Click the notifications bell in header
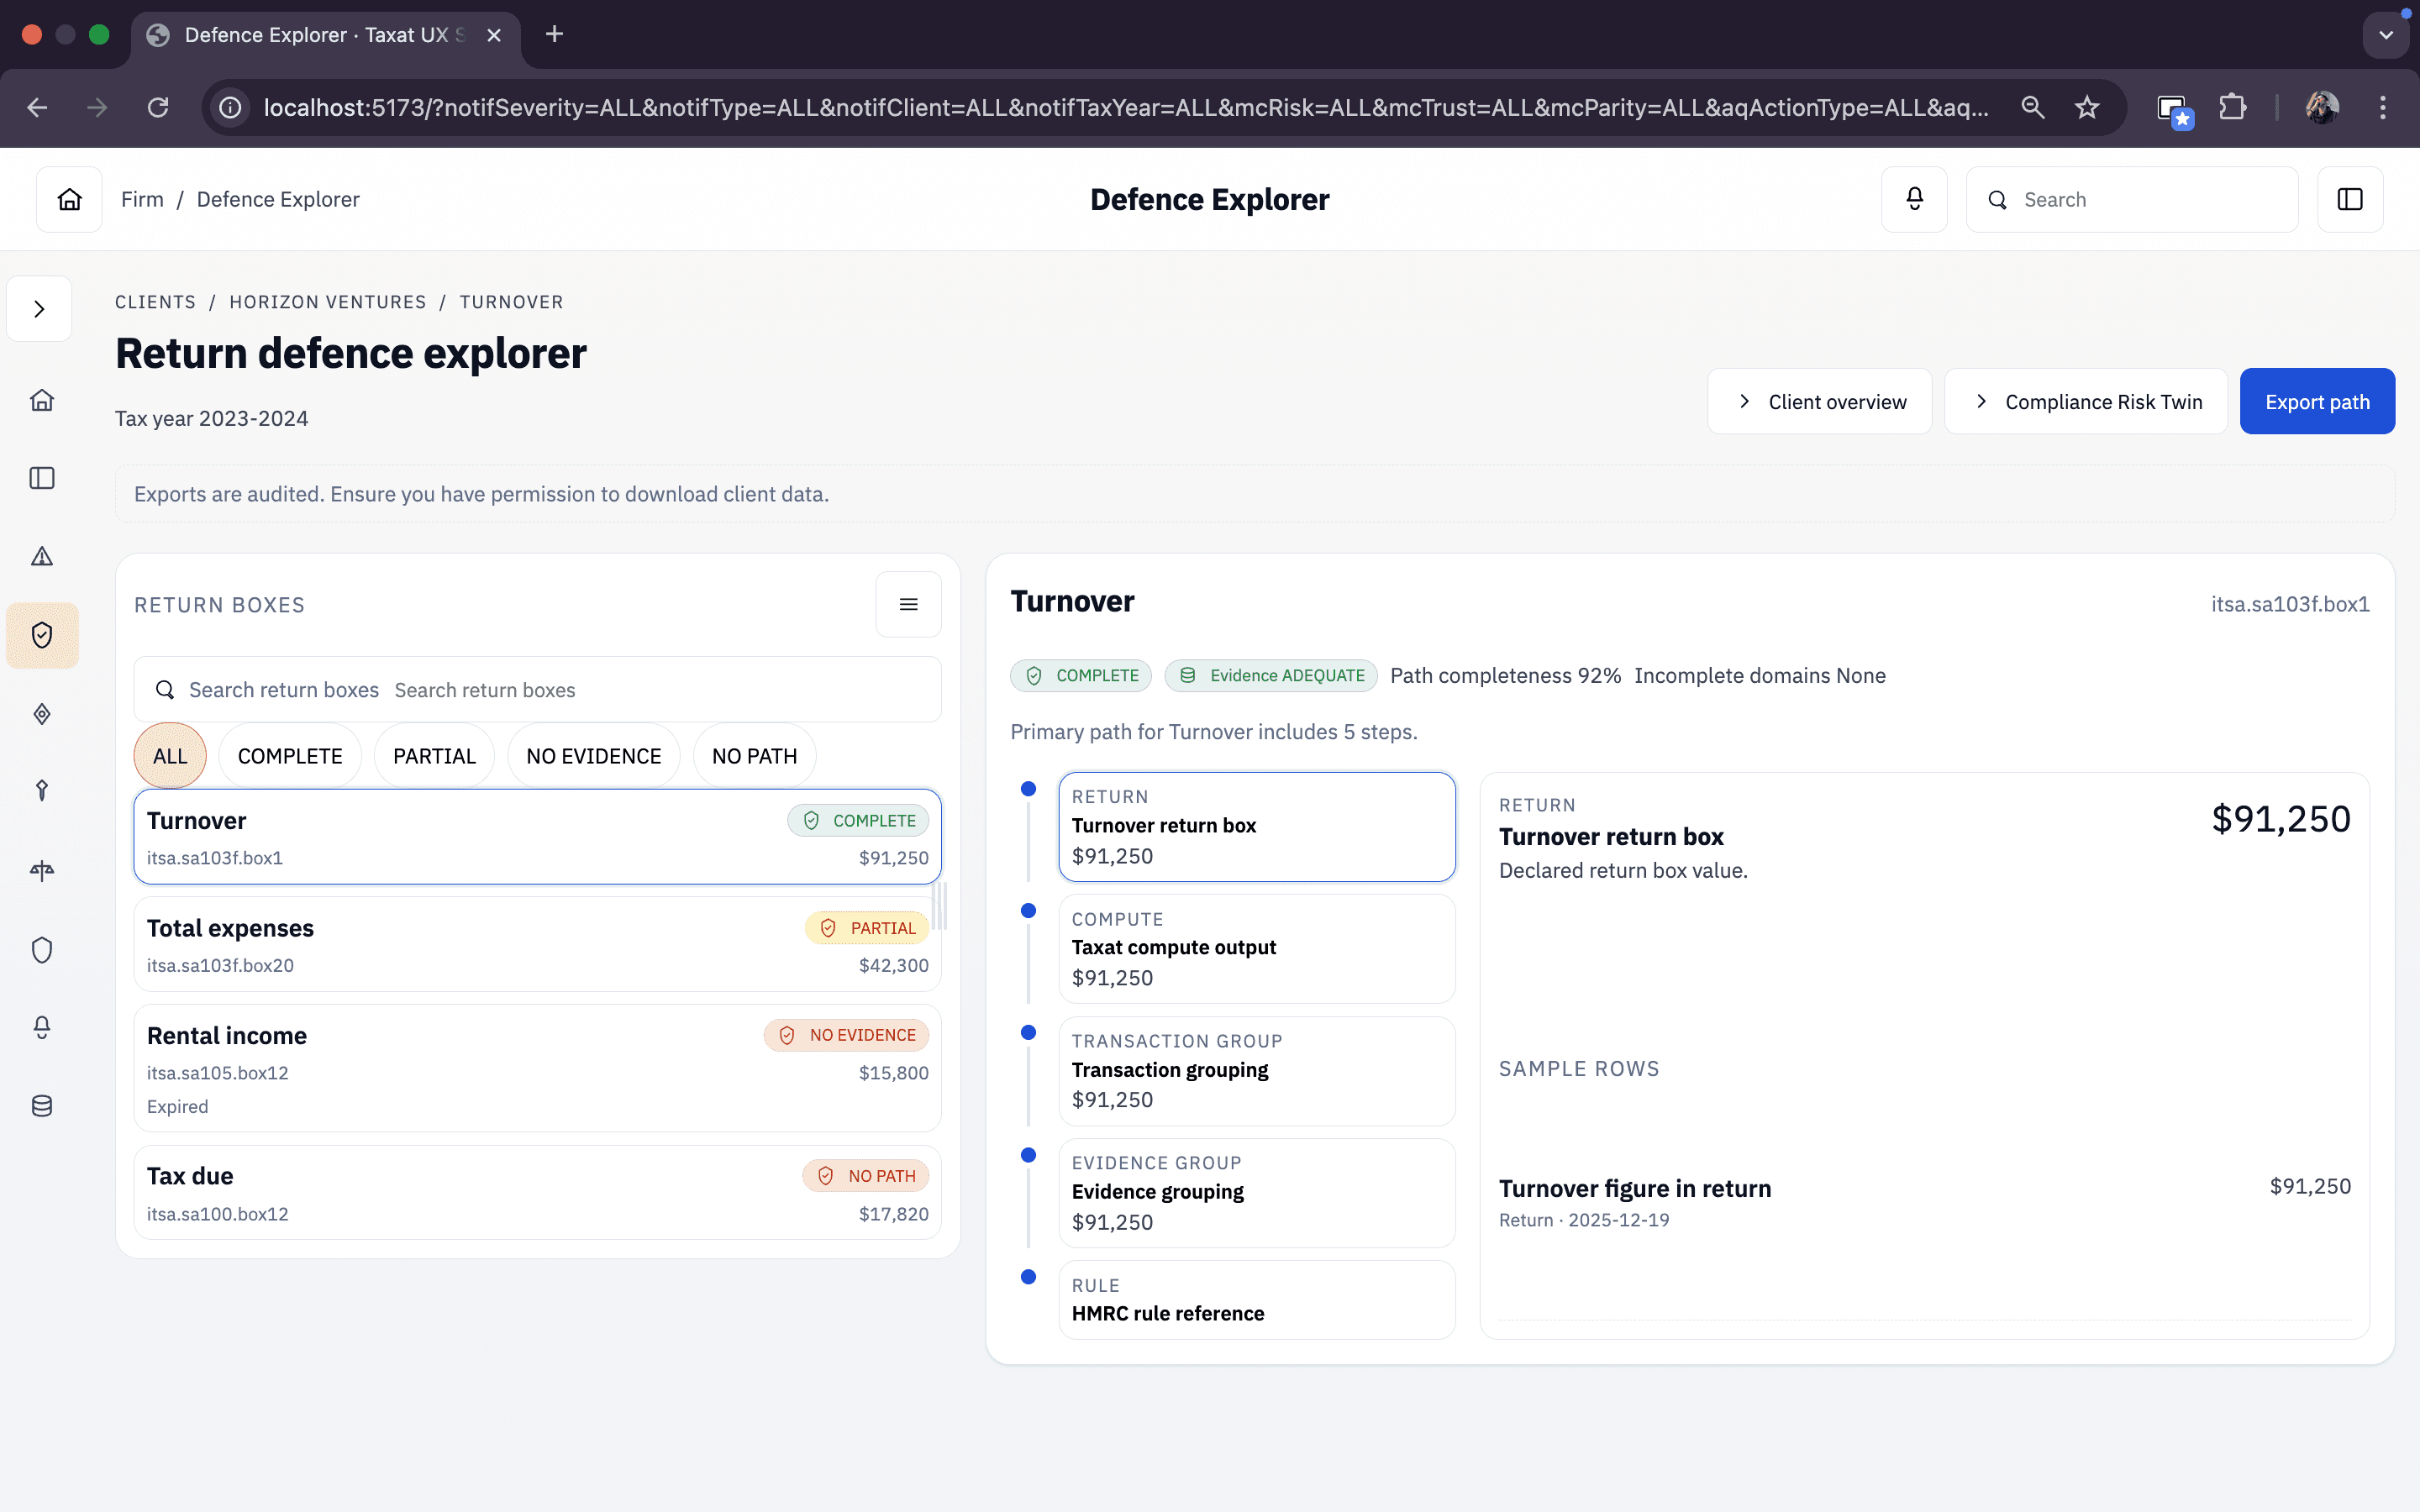Viewport: 2420px width, 1512px height. [1914, 199]
